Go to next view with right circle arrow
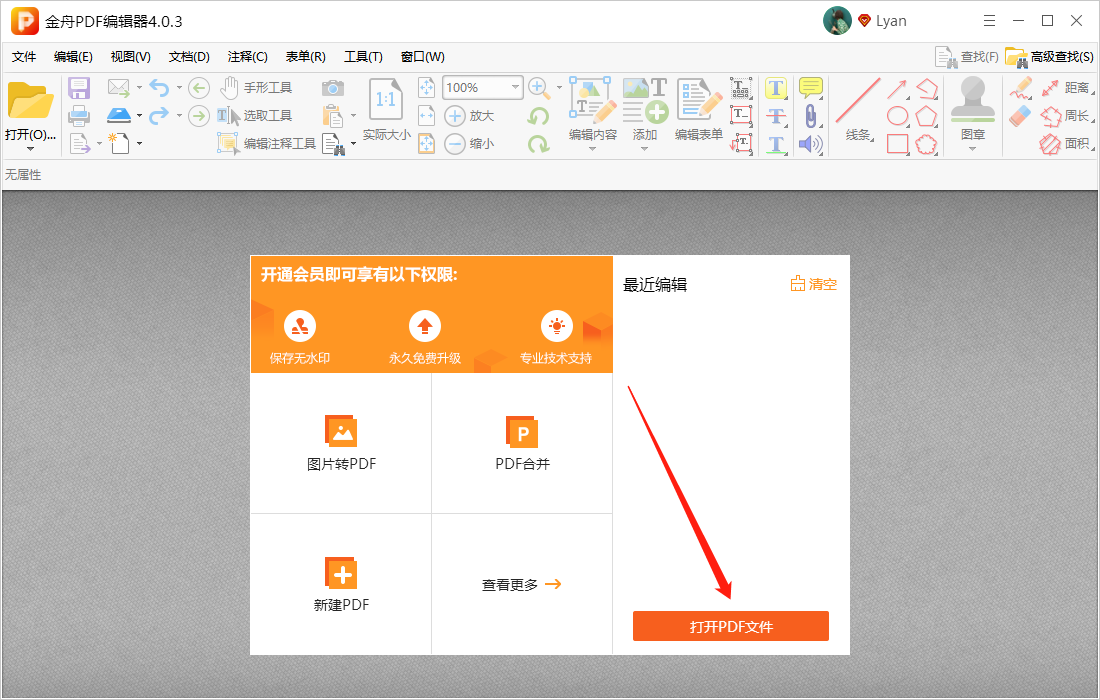Image resolution: width=1100 pixels, height=700 pixels. pos(199,116)
